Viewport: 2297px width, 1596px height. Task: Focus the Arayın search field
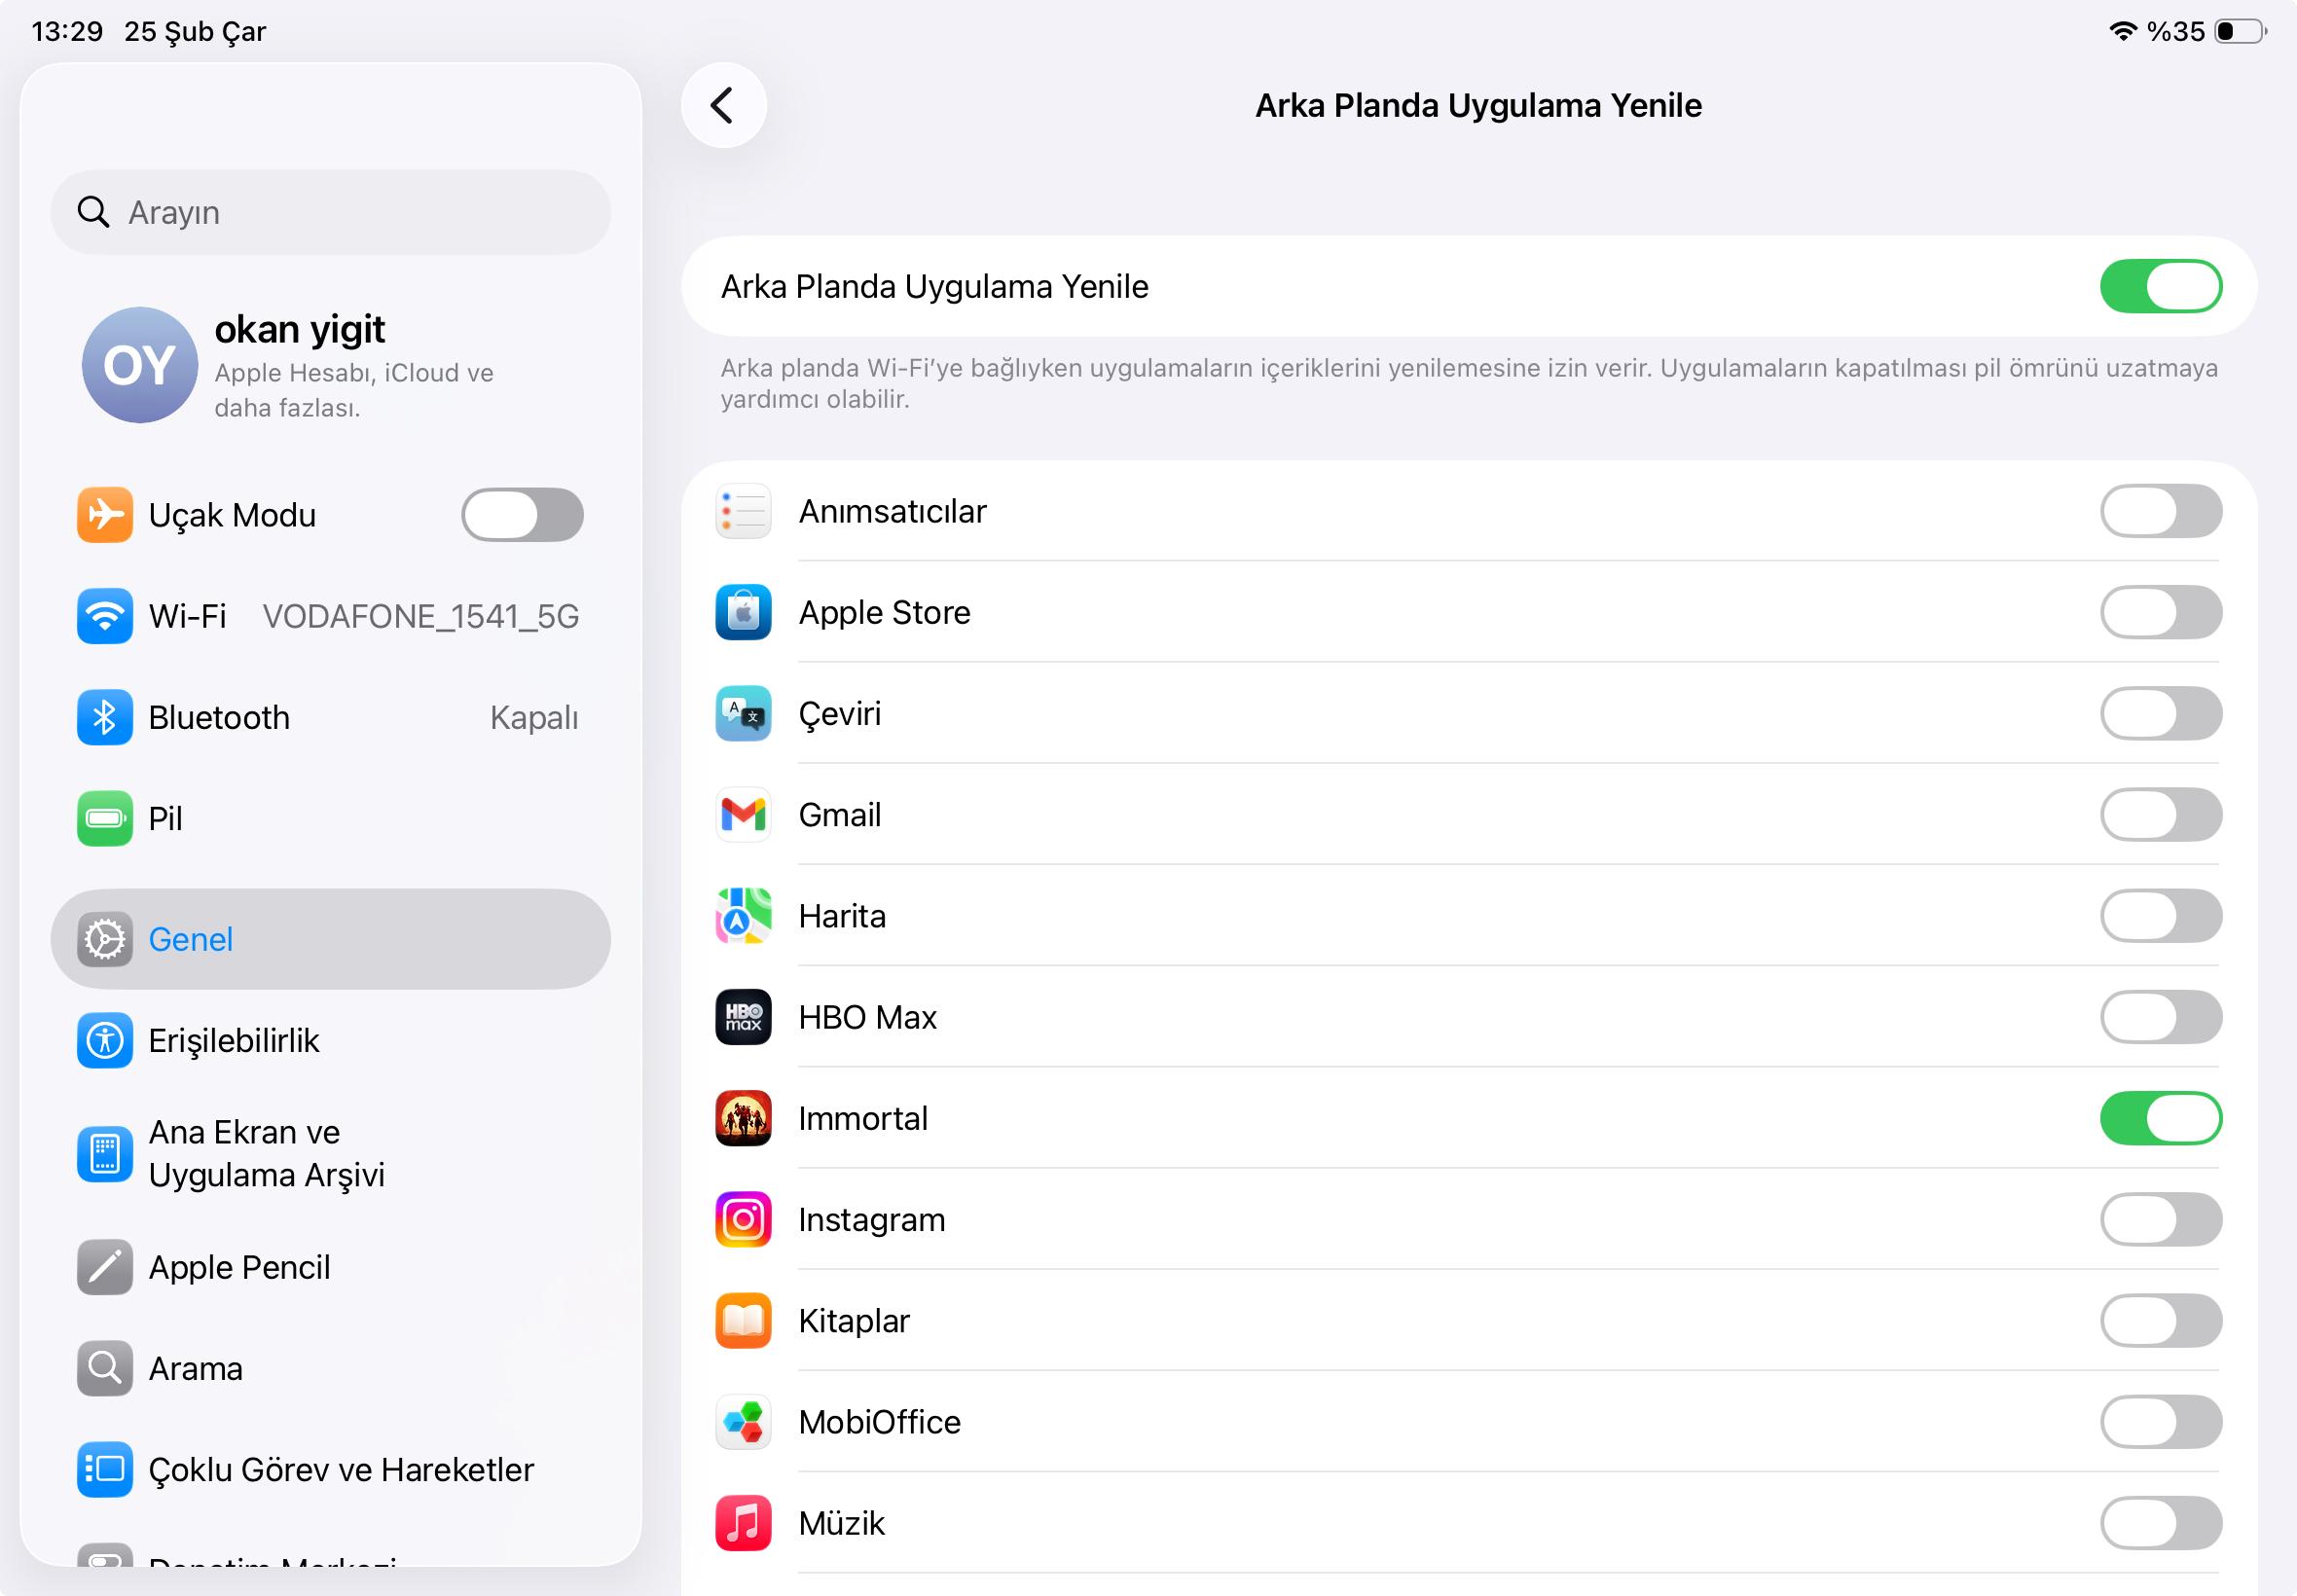point(330,212)
